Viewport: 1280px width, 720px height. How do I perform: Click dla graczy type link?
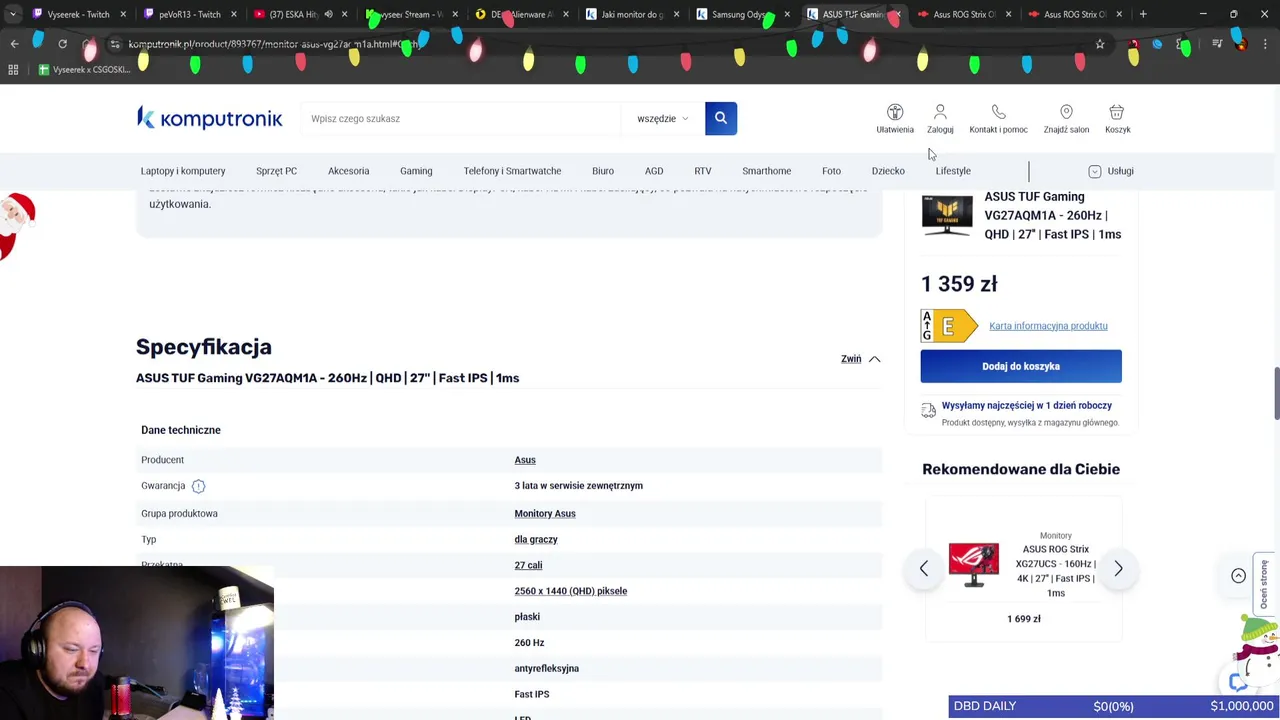[x=536, y=540]
